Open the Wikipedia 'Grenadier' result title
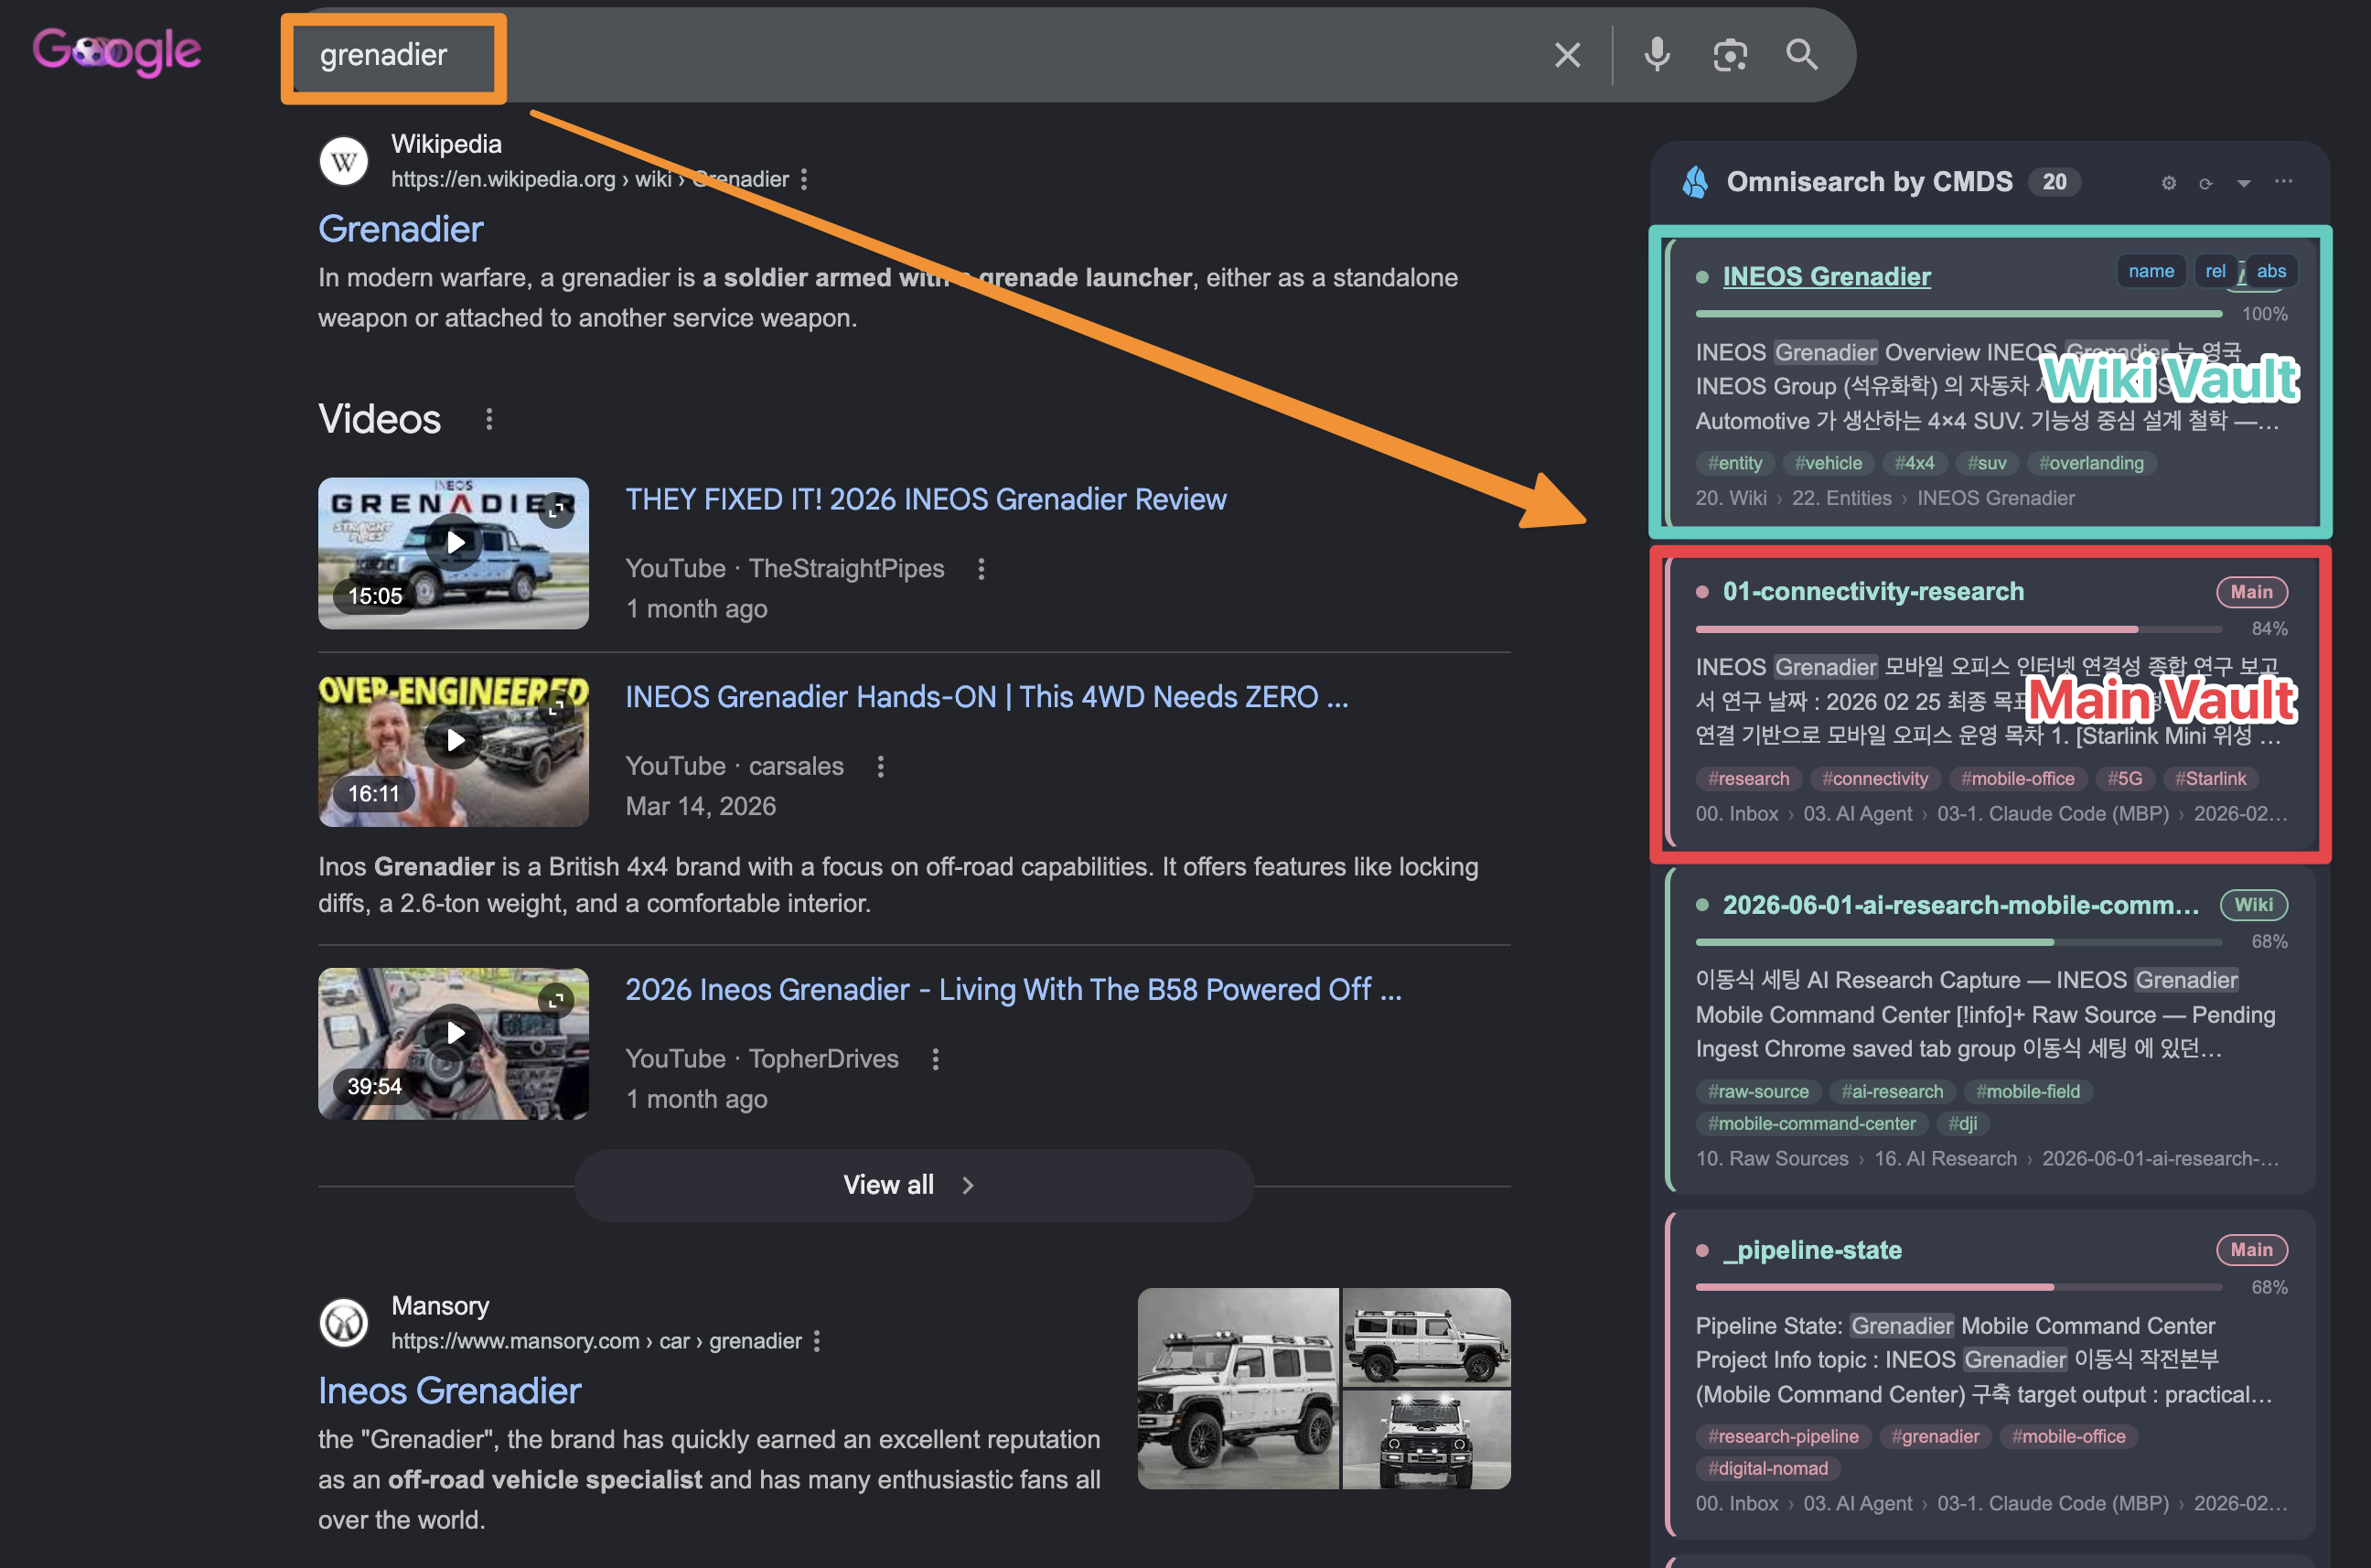2371x1568 pixels. pos(401,229)
